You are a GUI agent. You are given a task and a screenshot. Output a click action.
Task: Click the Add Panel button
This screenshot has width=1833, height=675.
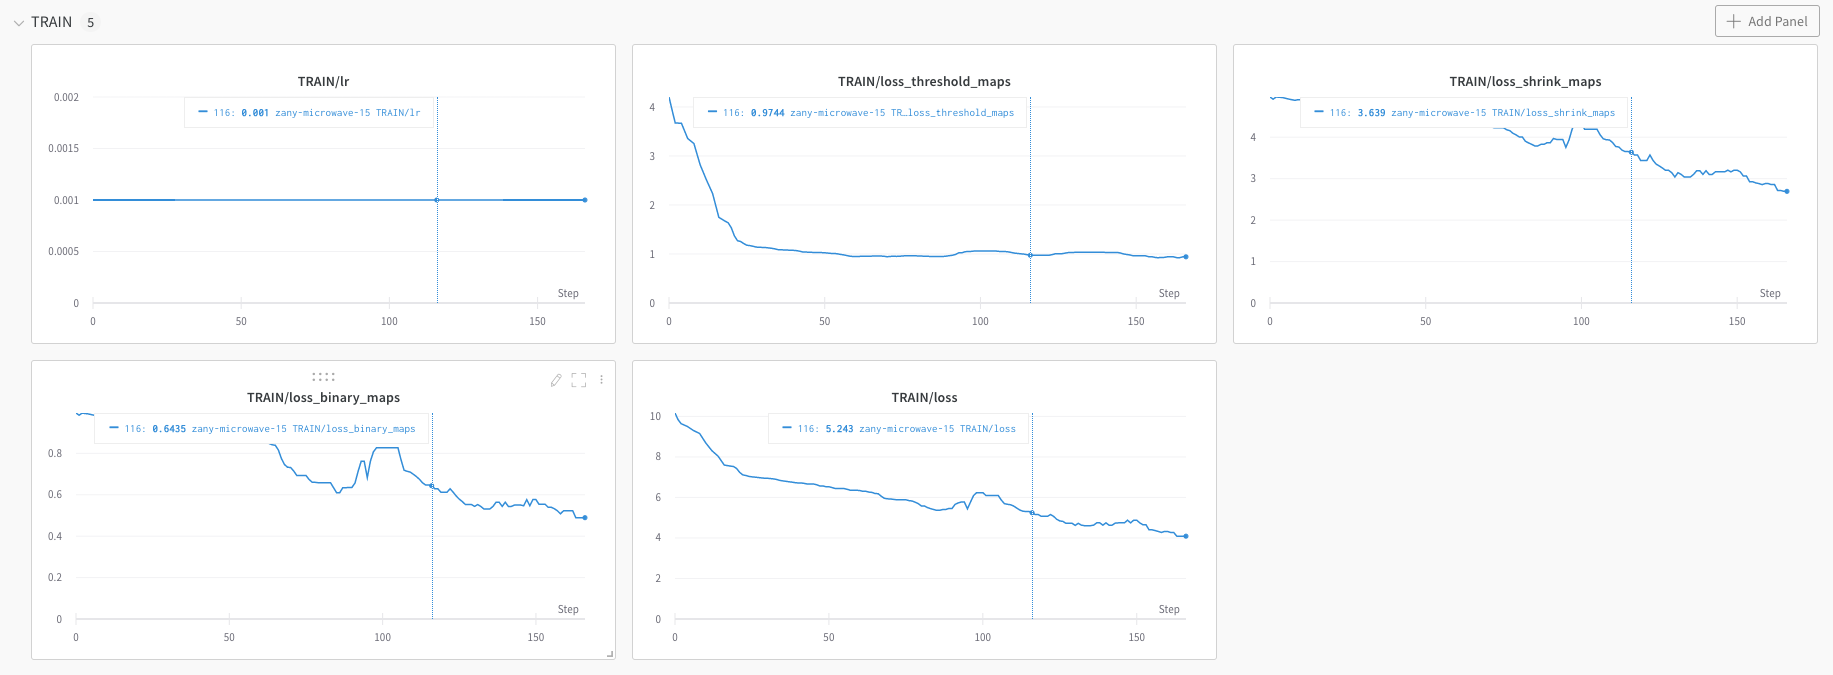(1766, 21)
